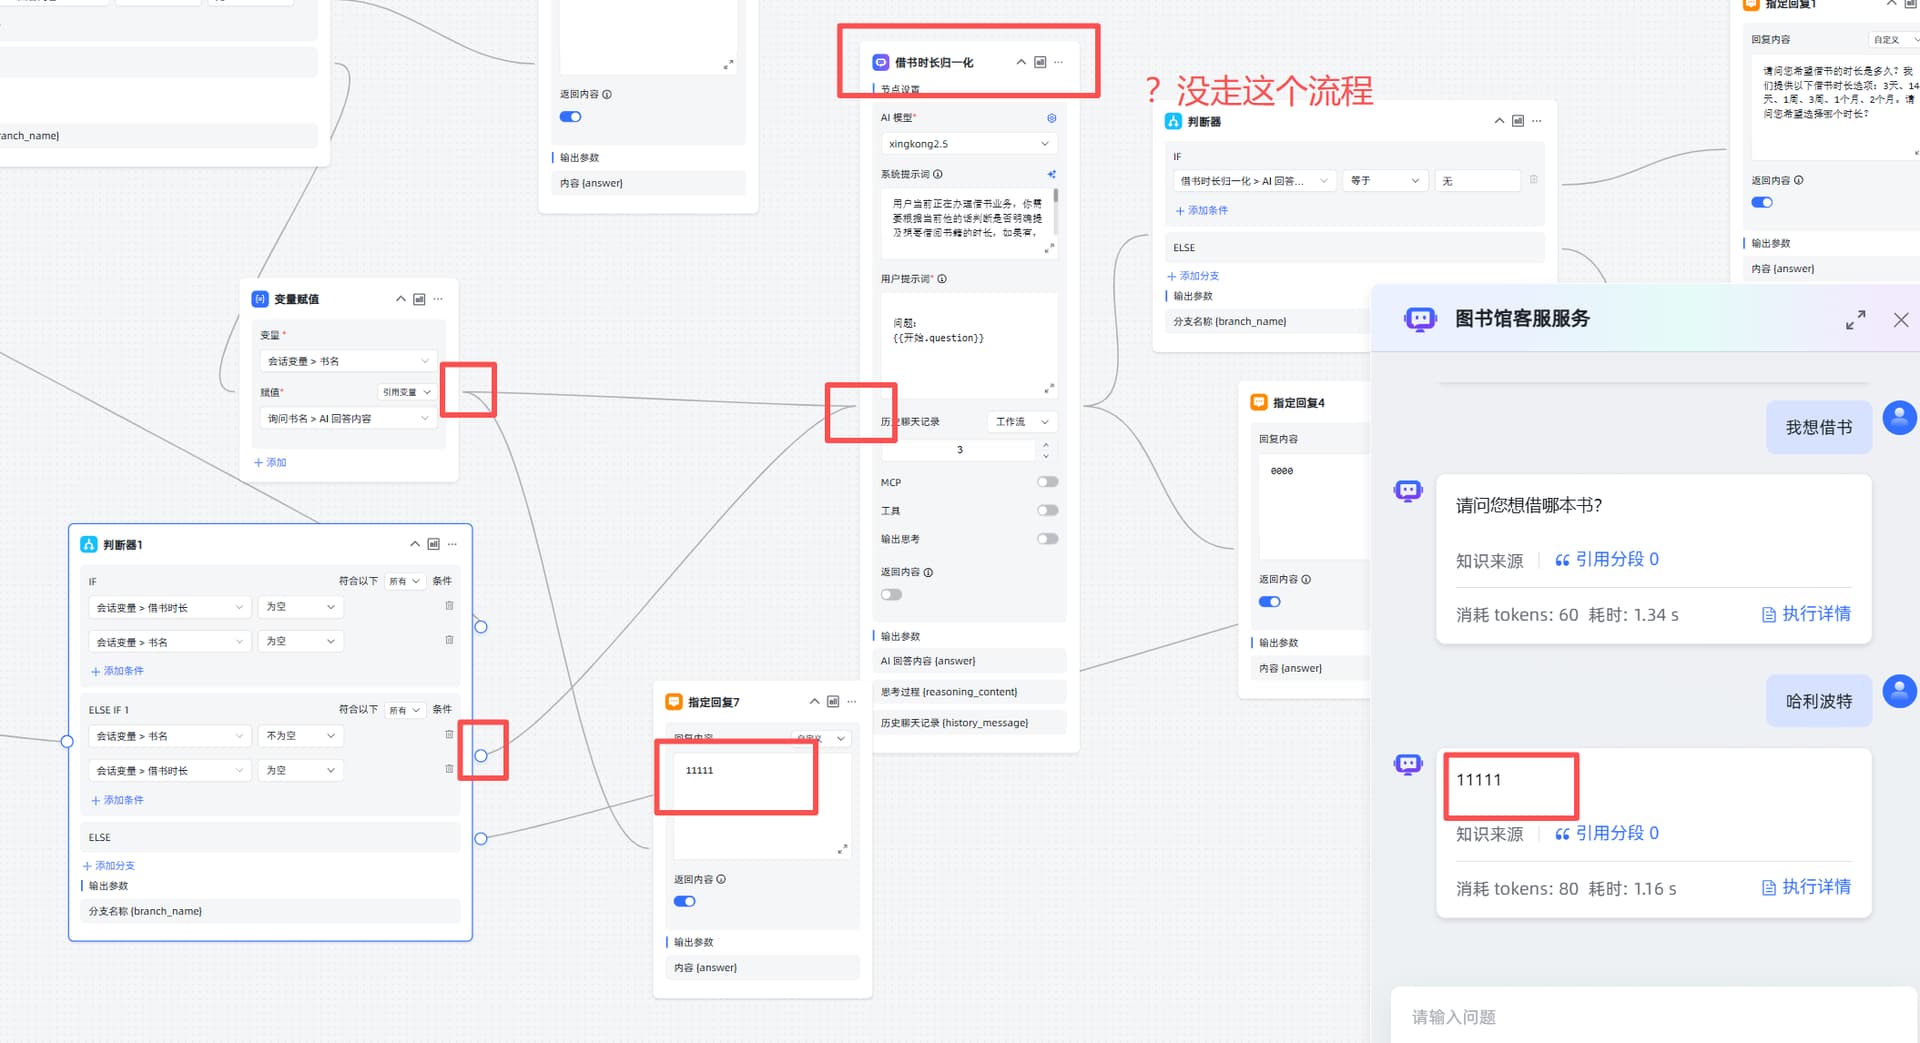The image size is (1920, 1043).
Task: Open the 历史聊天记录 工作流 dropdown
Action: [x=1021, y=422]
